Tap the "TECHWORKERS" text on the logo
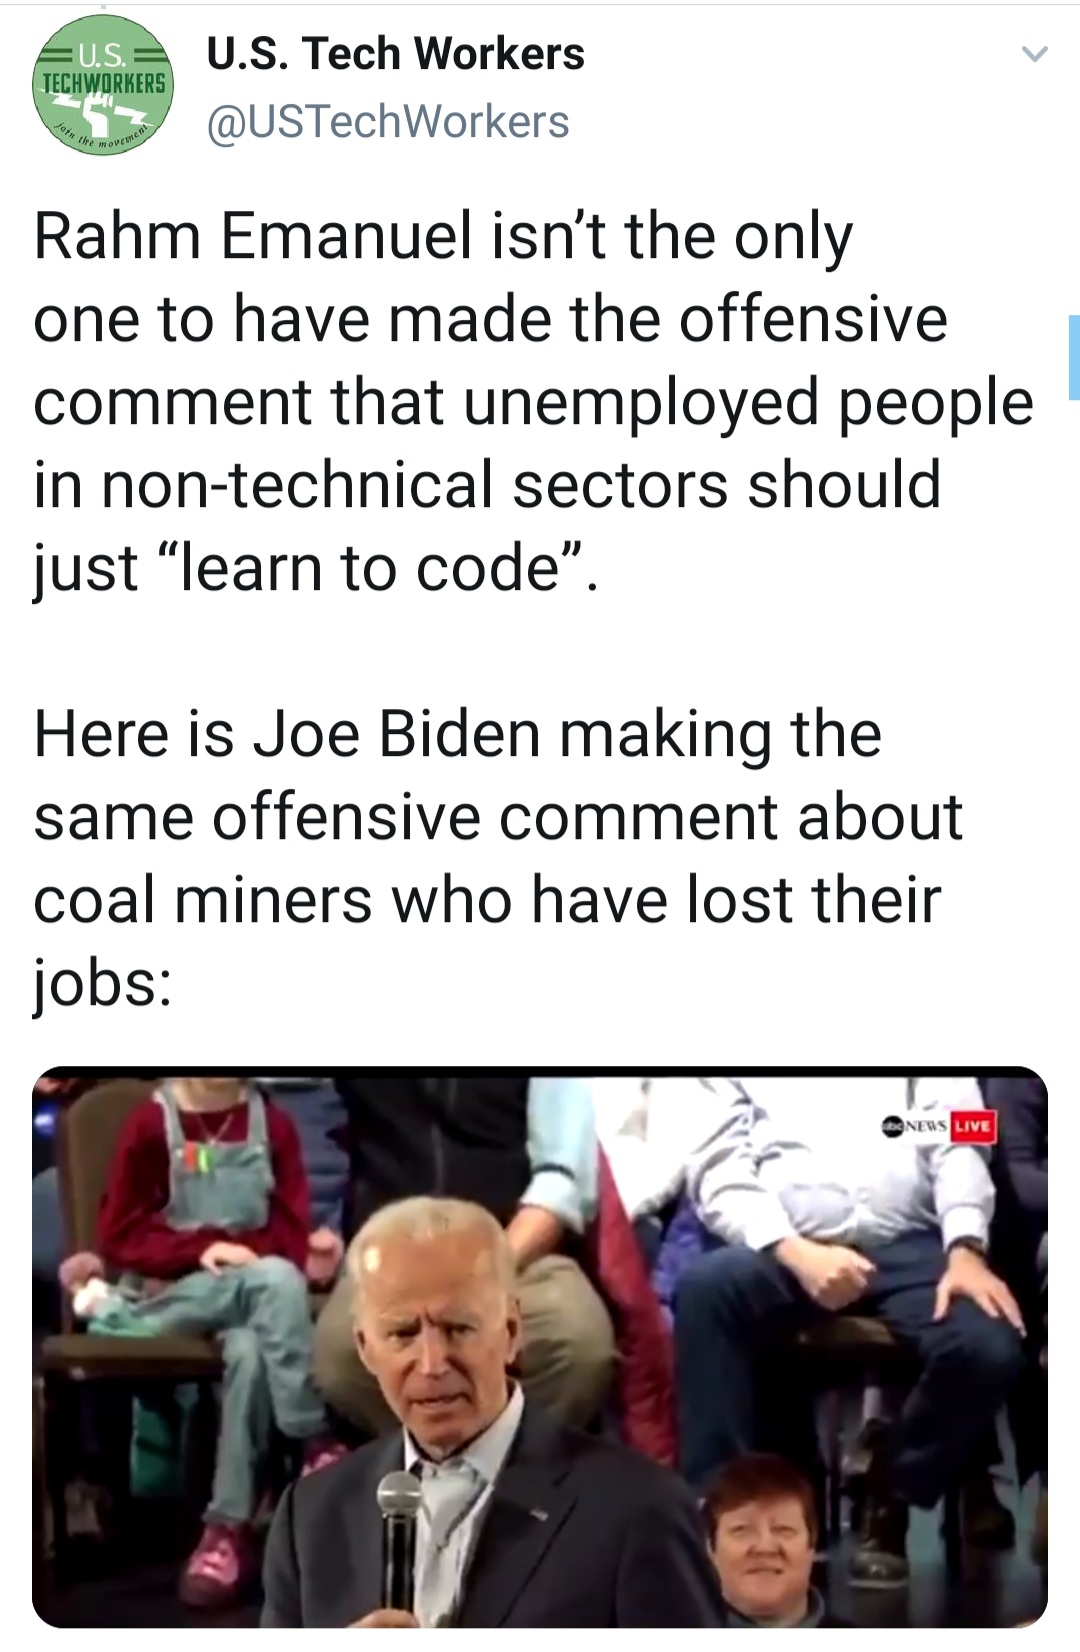Screen dimensions: 1080x1652 (x=103, y=82)
